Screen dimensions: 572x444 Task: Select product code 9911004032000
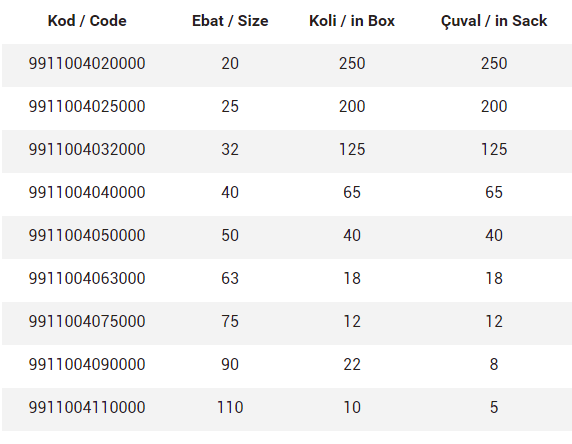coord(87,150)
